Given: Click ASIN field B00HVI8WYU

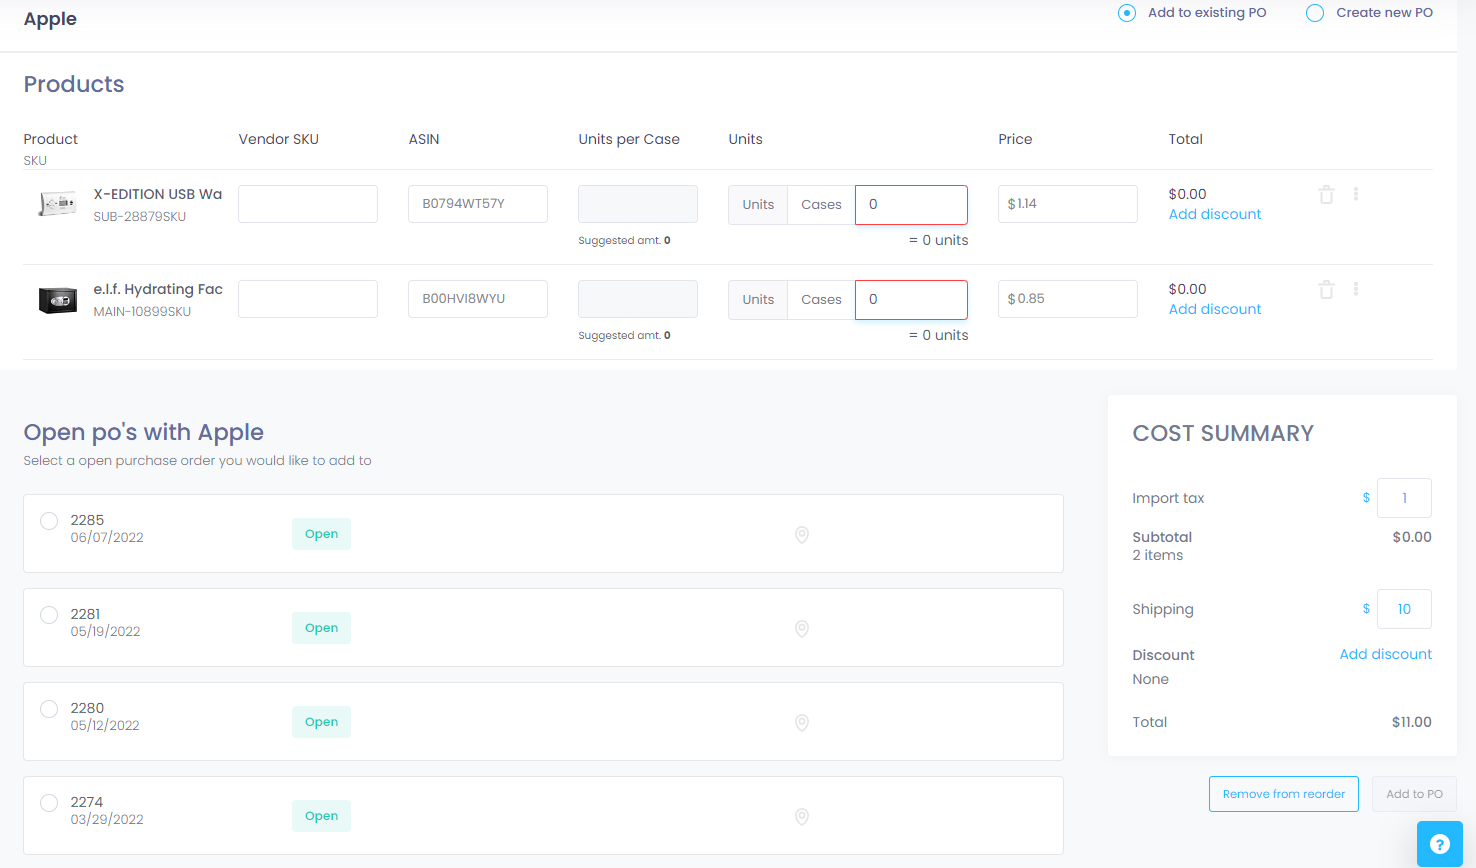Looking at the screenshot, I should [x=478, y=299].
